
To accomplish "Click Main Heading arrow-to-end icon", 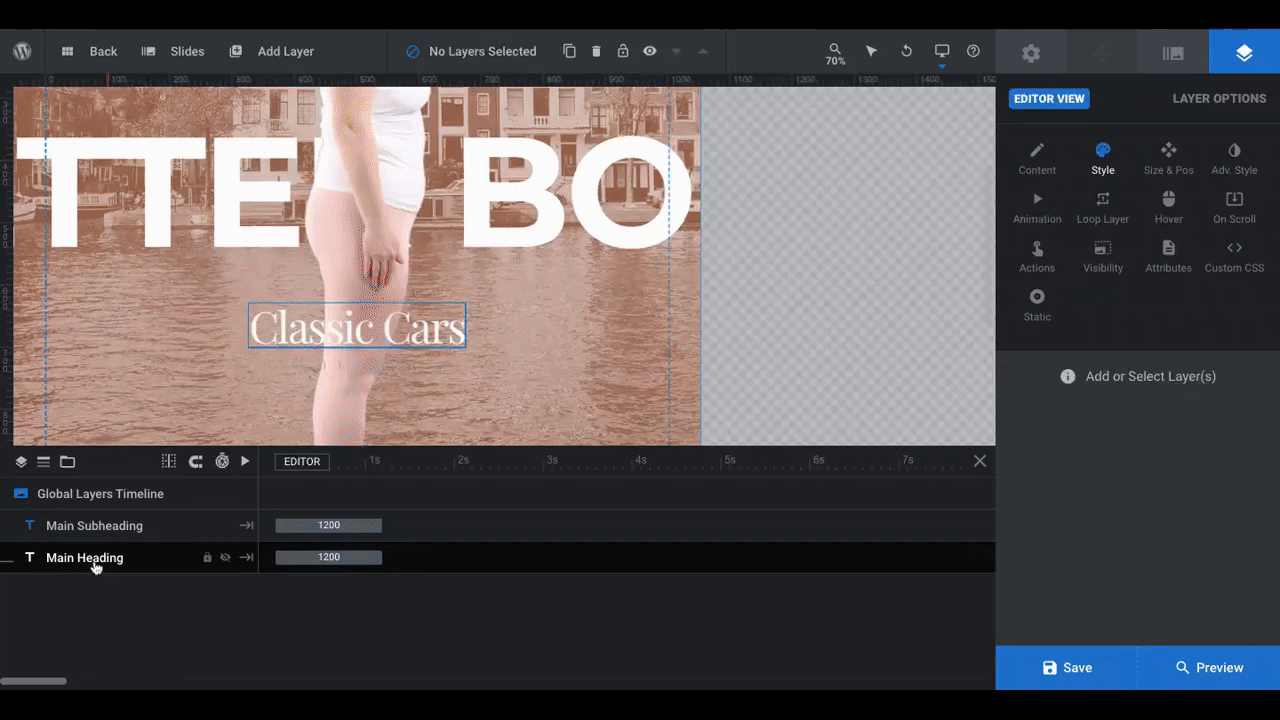I will [x=246, y=557].
